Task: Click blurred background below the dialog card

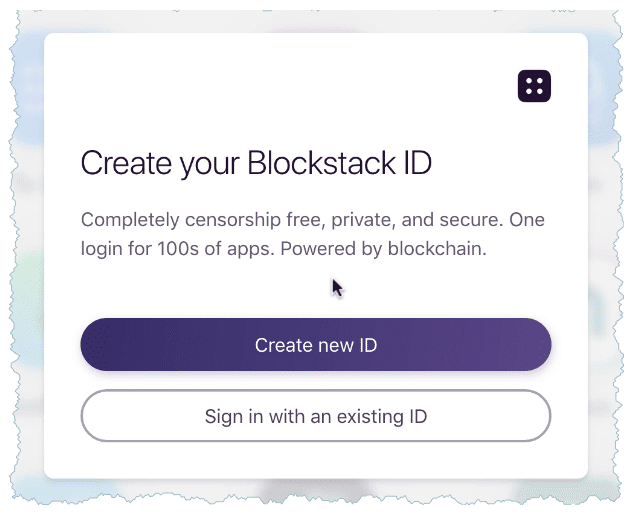Action: (315, 495)
